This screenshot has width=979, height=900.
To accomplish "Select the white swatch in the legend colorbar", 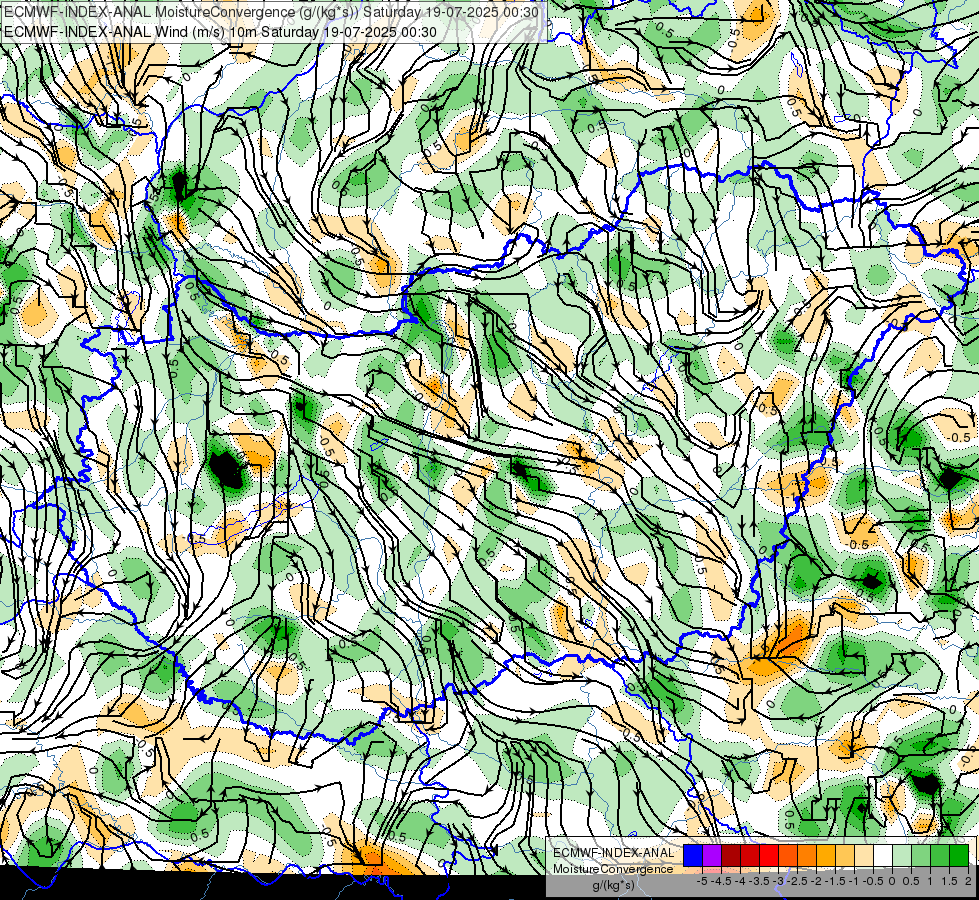I will click(x=883, y=856).
